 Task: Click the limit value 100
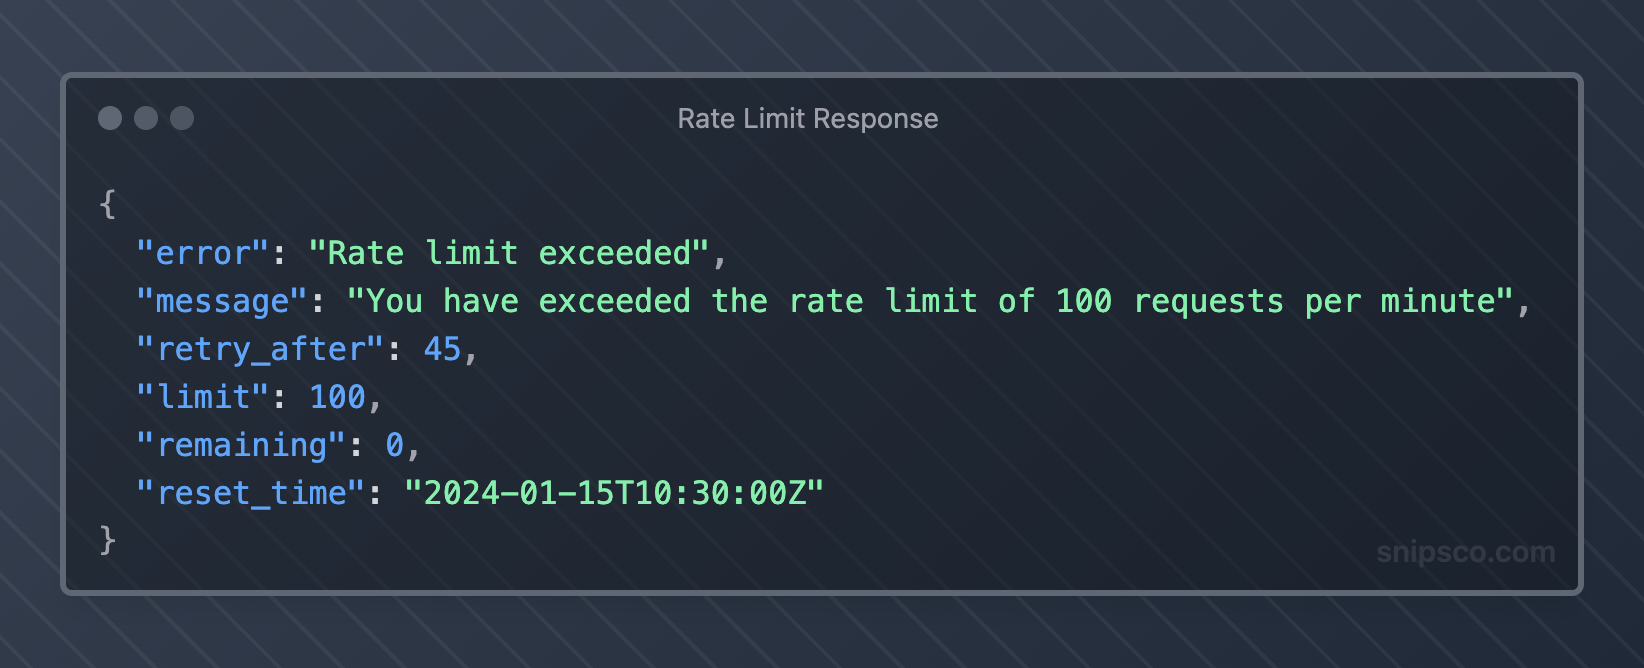pos(338,397)
